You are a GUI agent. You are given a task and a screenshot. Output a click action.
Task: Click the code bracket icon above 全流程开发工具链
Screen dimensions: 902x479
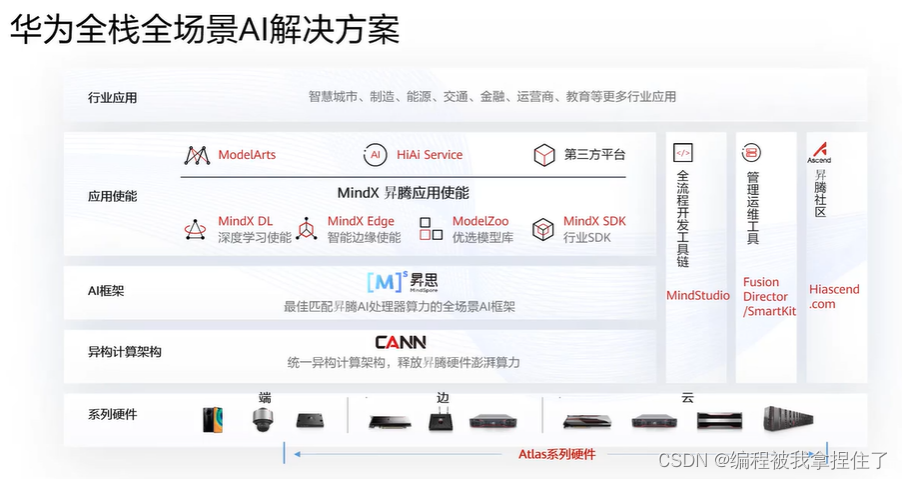pyautogui.click(x=683, y=153)
